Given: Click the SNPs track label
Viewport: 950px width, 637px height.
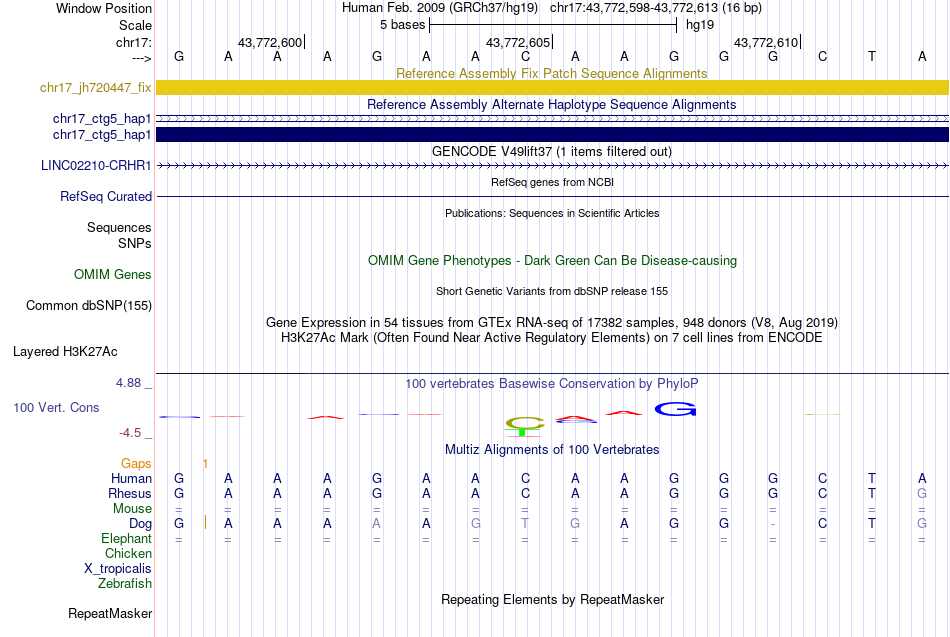Looking at the screenshot, I should click(x=135, y=243).
